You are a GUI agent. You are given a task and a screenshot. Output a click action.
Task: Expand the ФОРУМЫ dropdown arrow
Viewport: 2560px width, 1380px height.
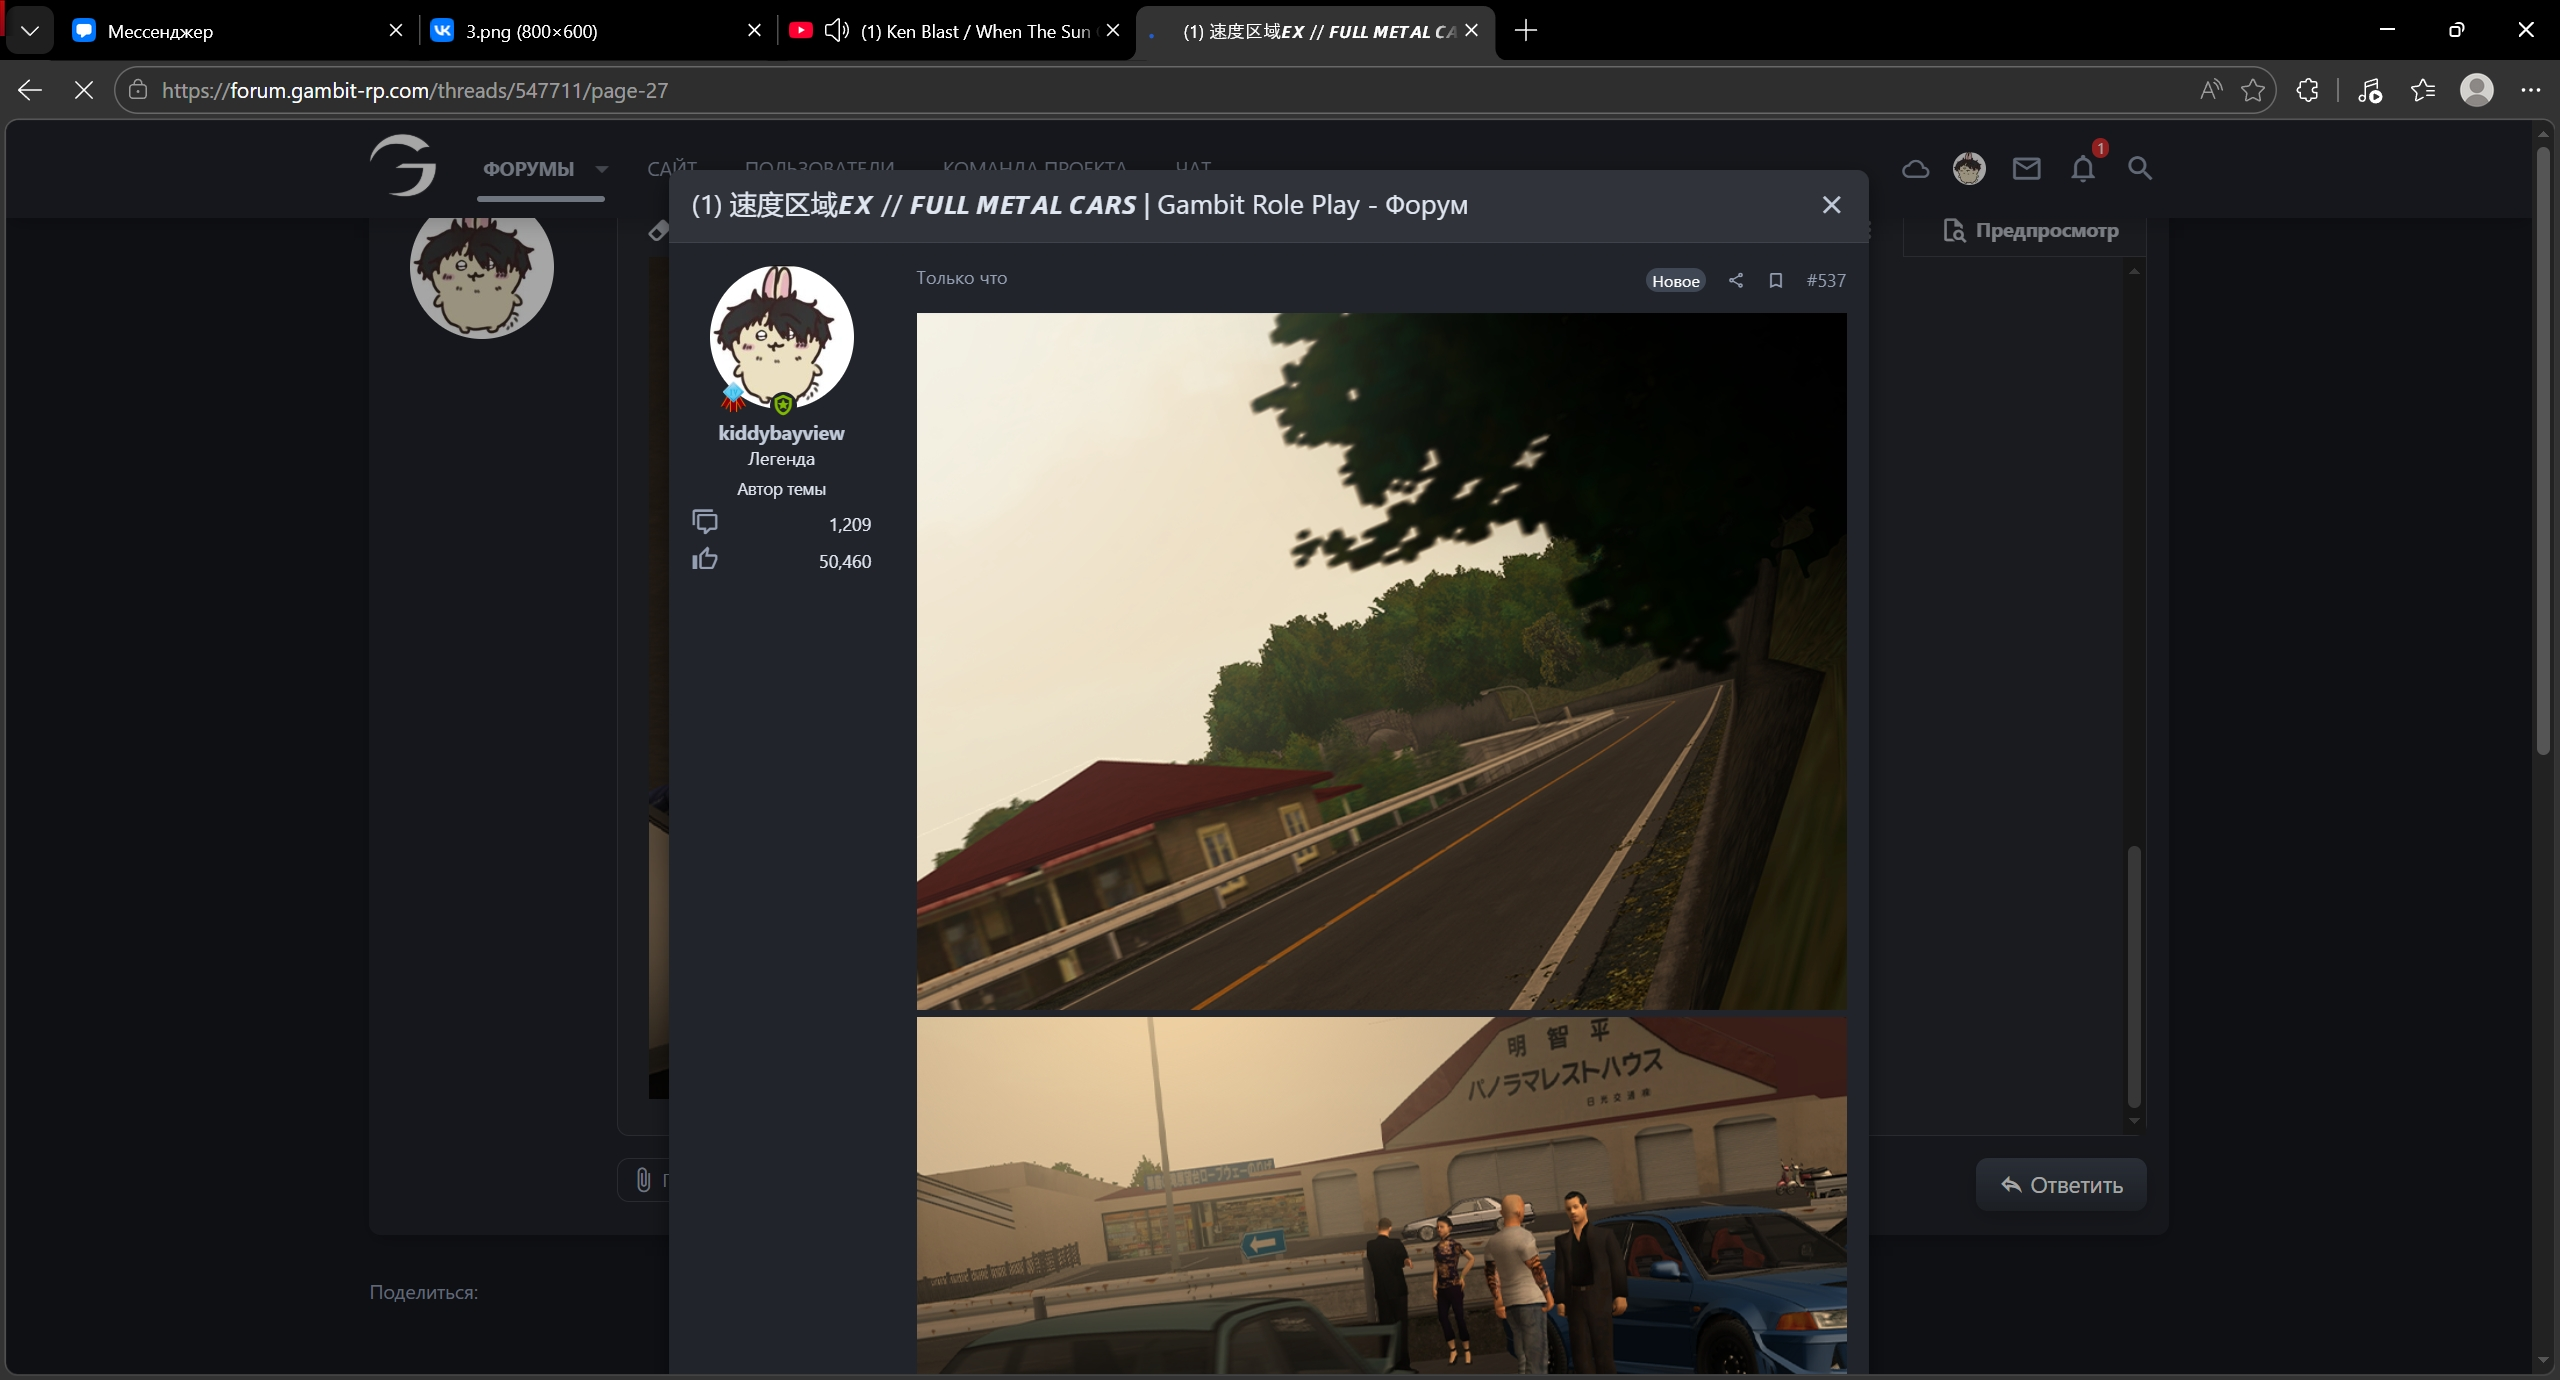(602, 169)
